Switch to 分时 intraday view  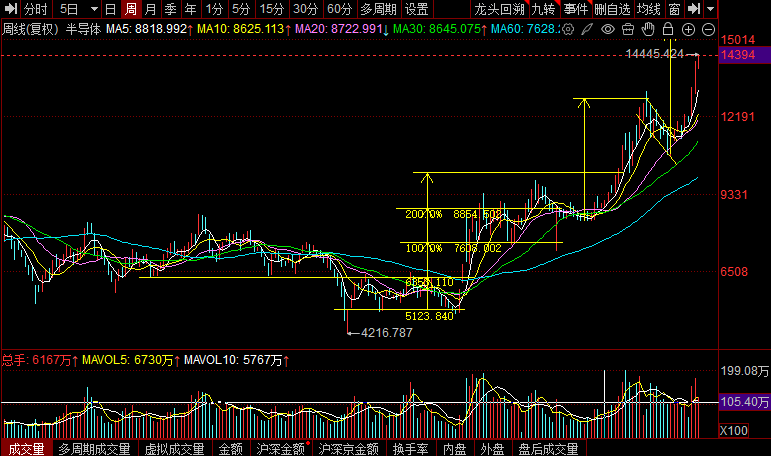35,9
